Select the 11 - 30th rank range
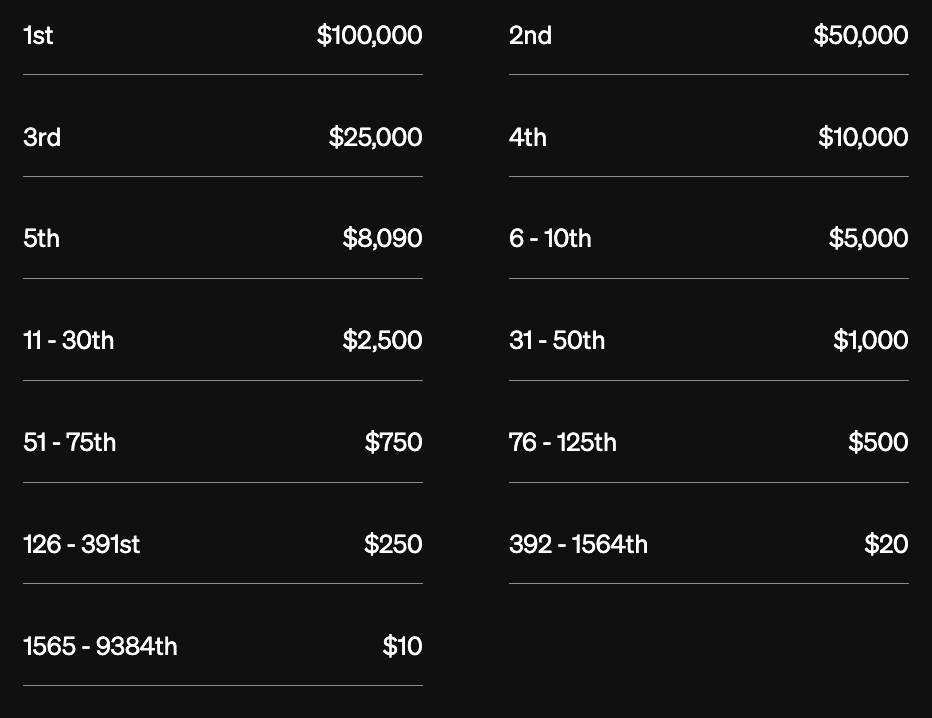Viewport: 932px width, 718px height. pos(68,341)
